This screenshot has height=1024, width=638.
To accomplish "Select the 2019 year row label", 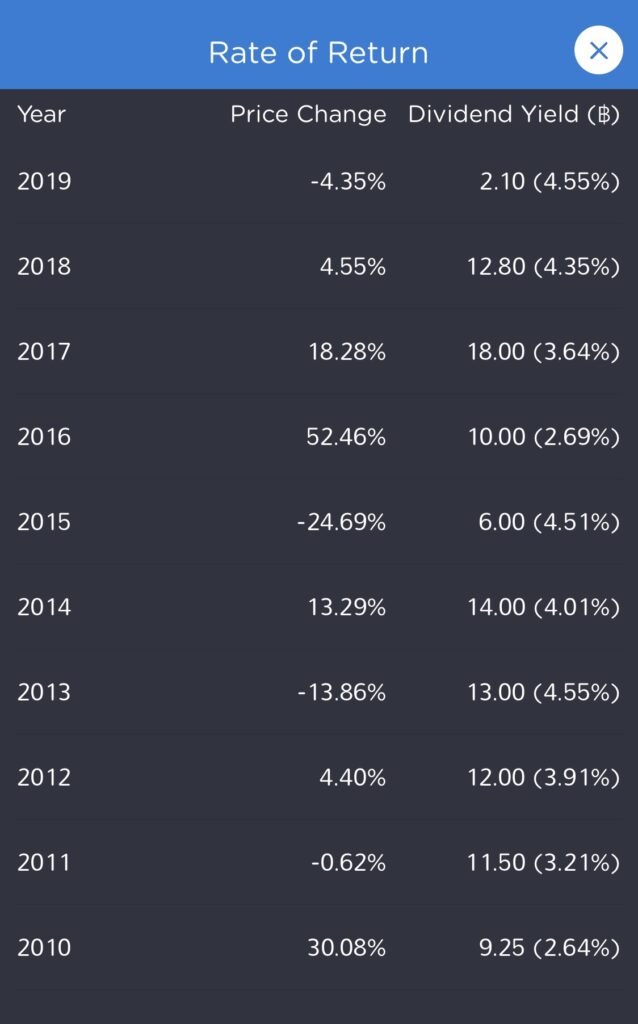I will [44, 182].
